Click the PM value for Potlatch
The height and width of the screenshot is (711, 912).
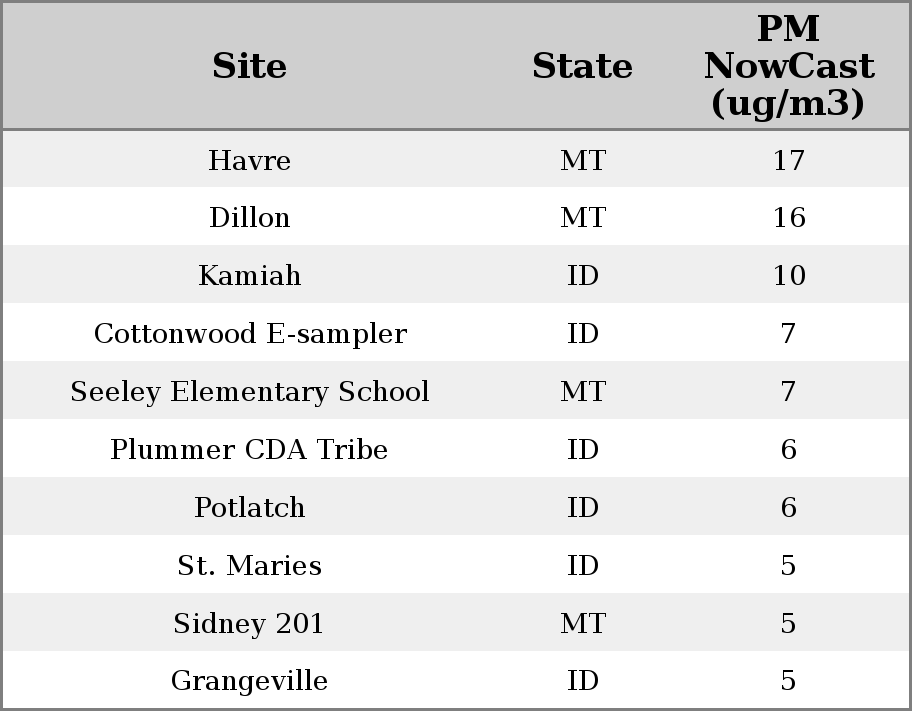click(788, 508)
